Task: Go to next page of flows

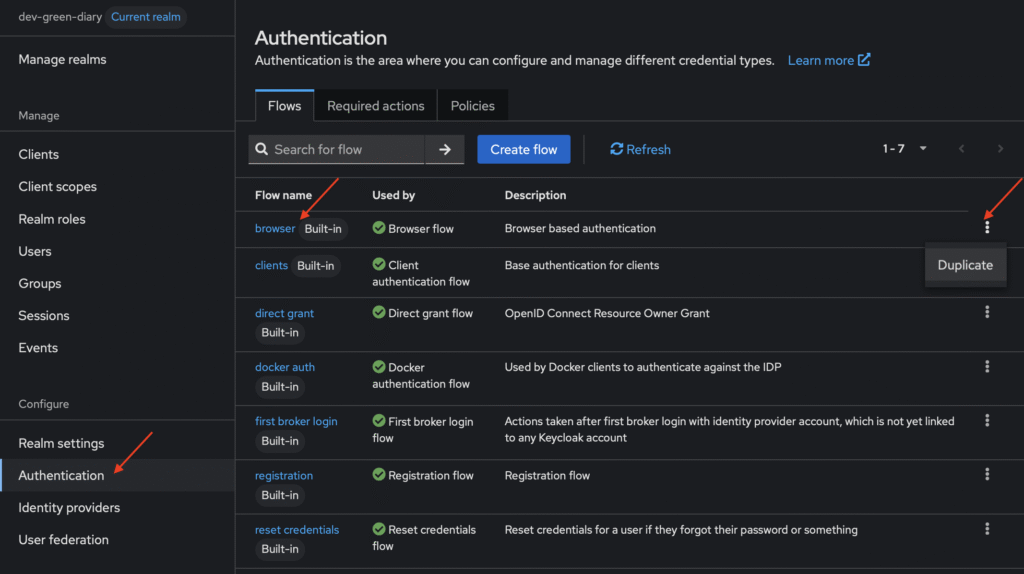Action: point(1000,149)
